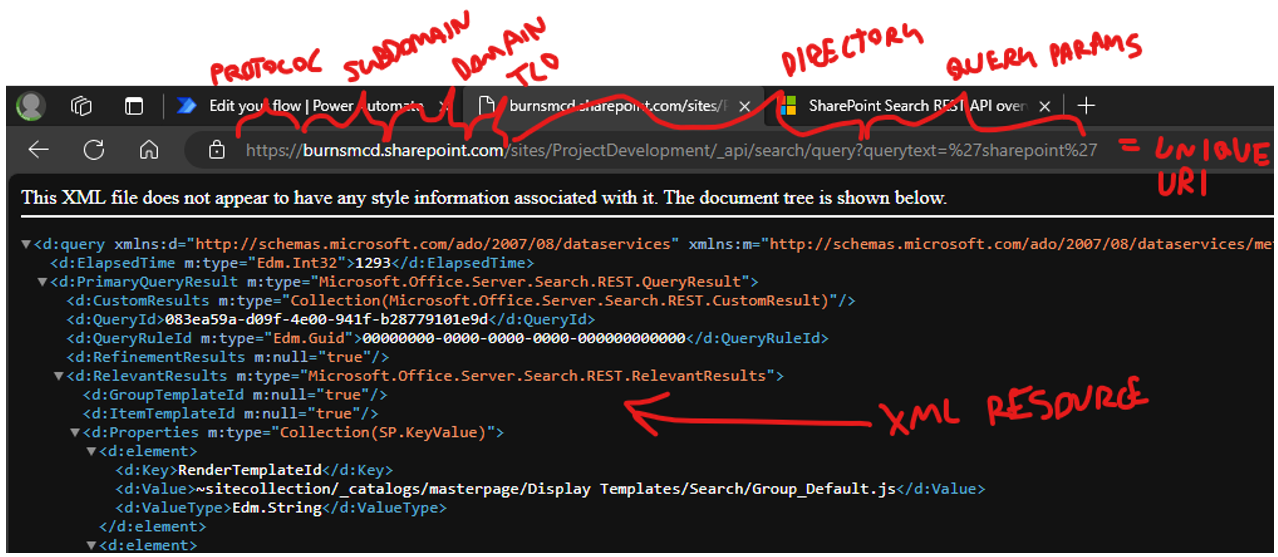Image resolution: width=1278 pixels, height=557 pixels.
Task: Collapse d:element containing RenderTemplateId key
Action: click(91, 451)
